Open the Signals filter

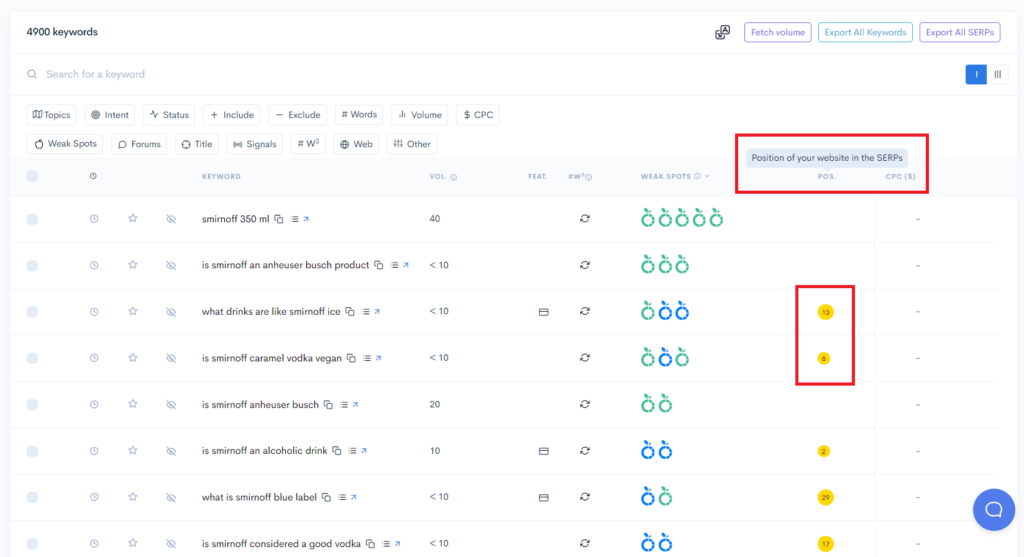pyautogui.click(x=255, y=144)
